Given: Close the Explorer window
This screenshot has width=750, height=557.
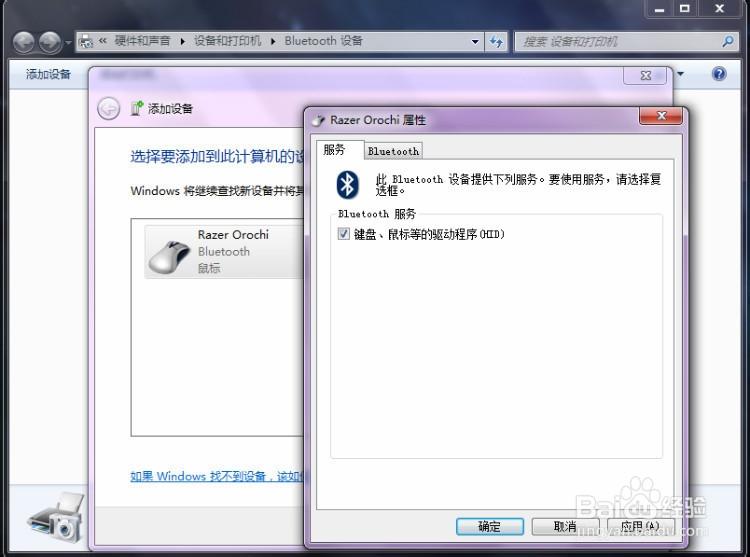Looking at the screenshot, I should pyautogui.click(x=719, y=9).
